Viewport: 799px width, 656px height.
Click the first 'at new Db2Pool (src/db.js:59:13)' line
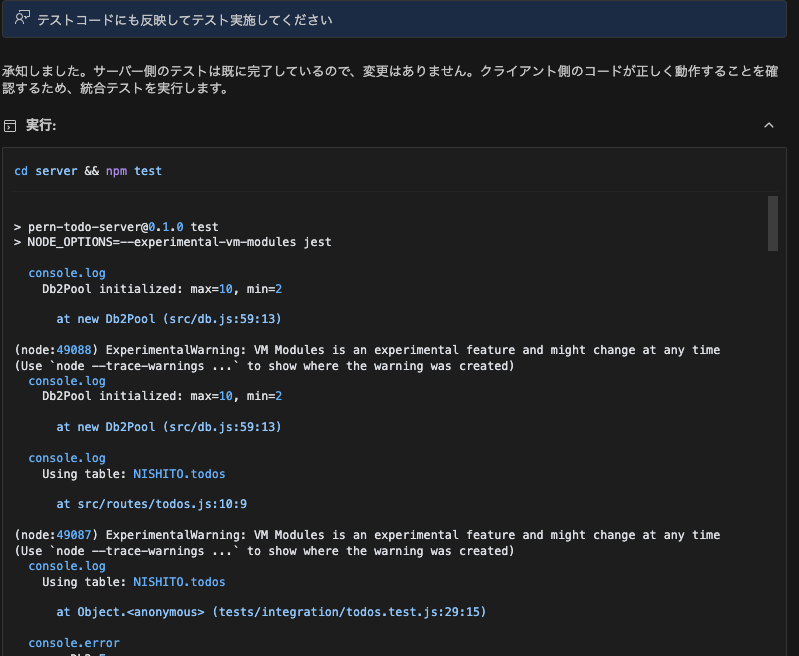pos(169,319)
